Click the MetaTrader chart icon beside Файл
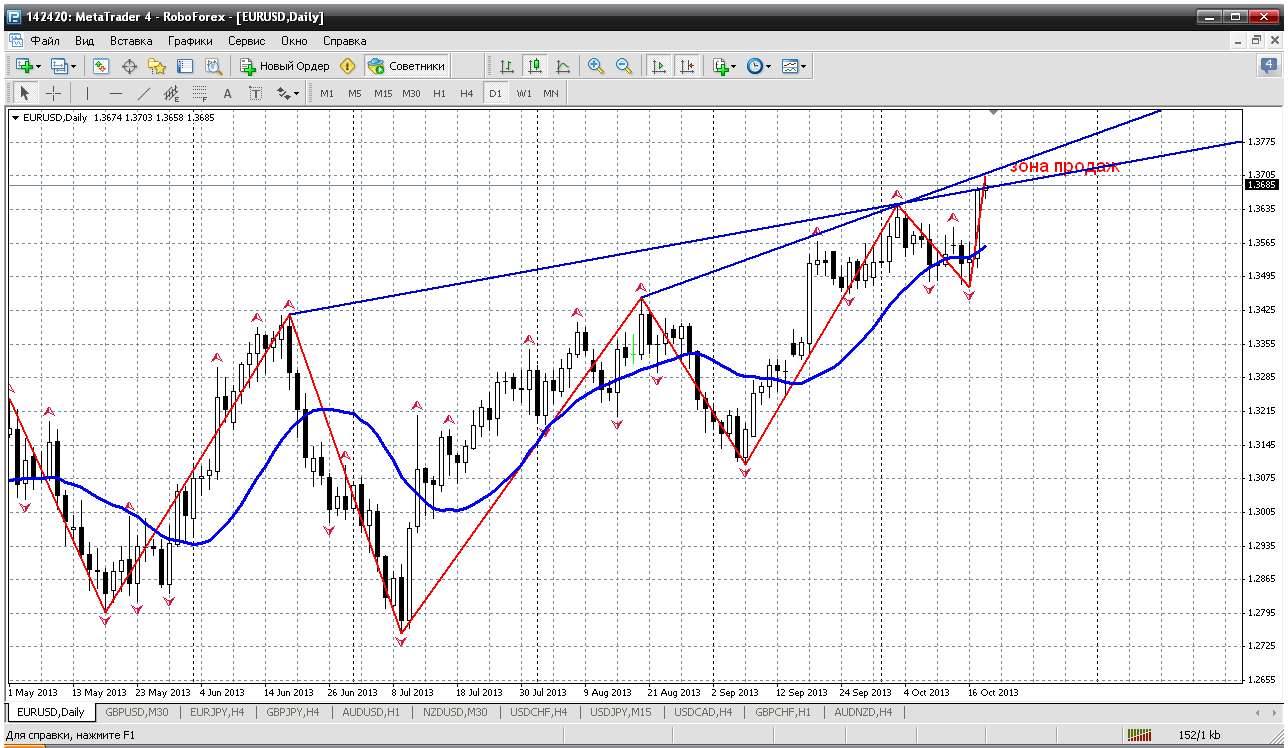This screenshot has width=1288, height=748. coord(15,41)
